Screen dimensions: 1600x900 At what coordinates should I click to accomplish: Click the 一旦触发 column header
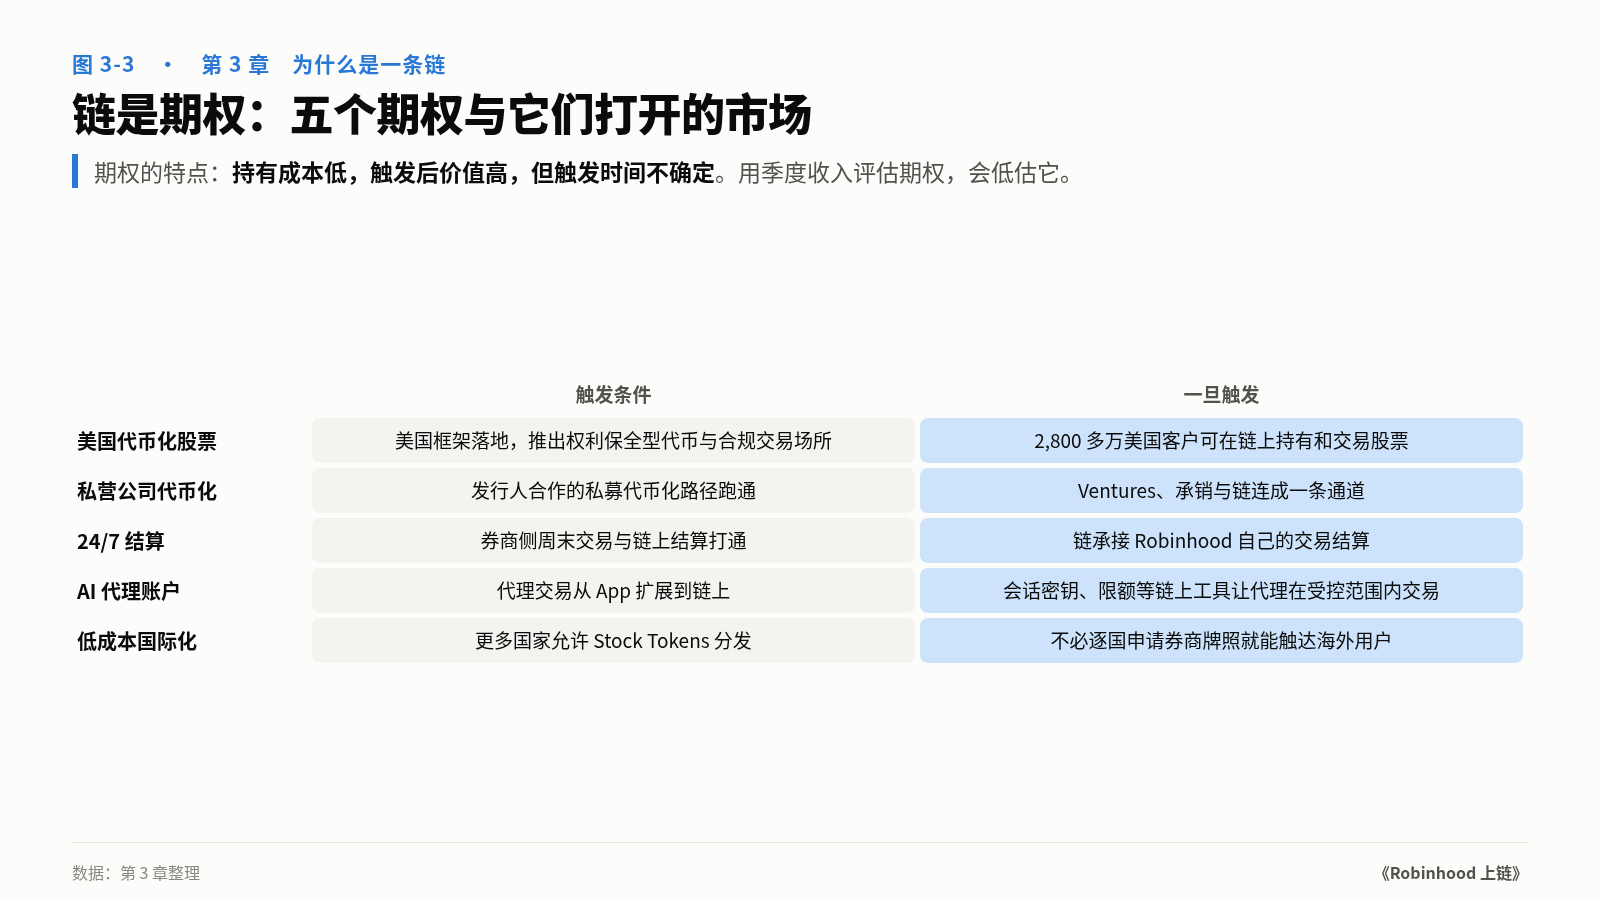click(x=1221, y=395)
